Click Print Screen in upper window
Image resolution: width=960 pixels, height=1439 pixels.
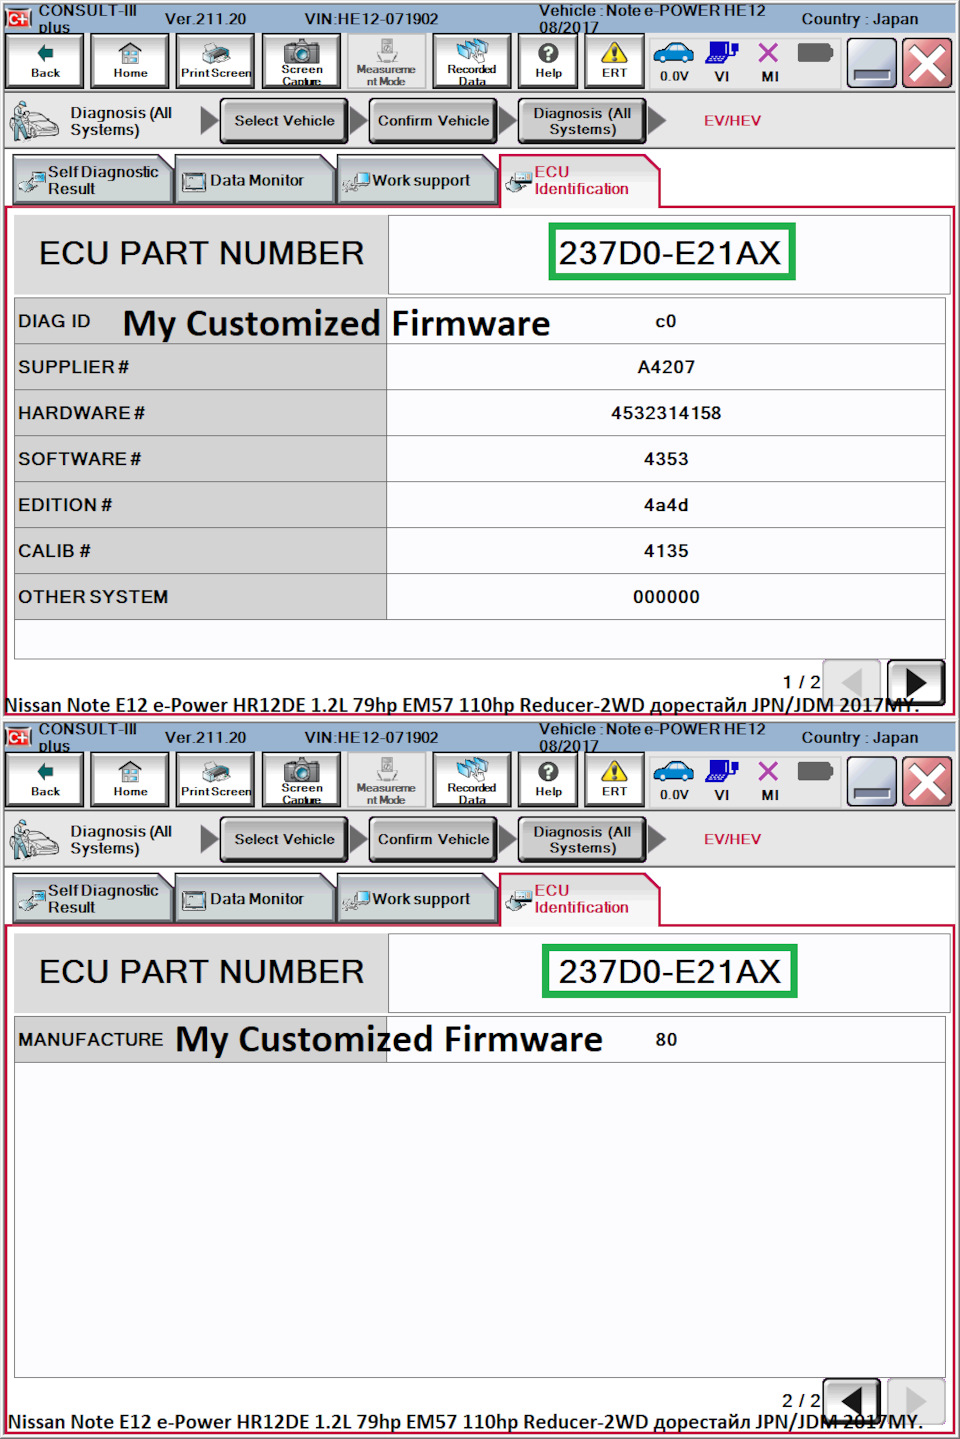216,61
